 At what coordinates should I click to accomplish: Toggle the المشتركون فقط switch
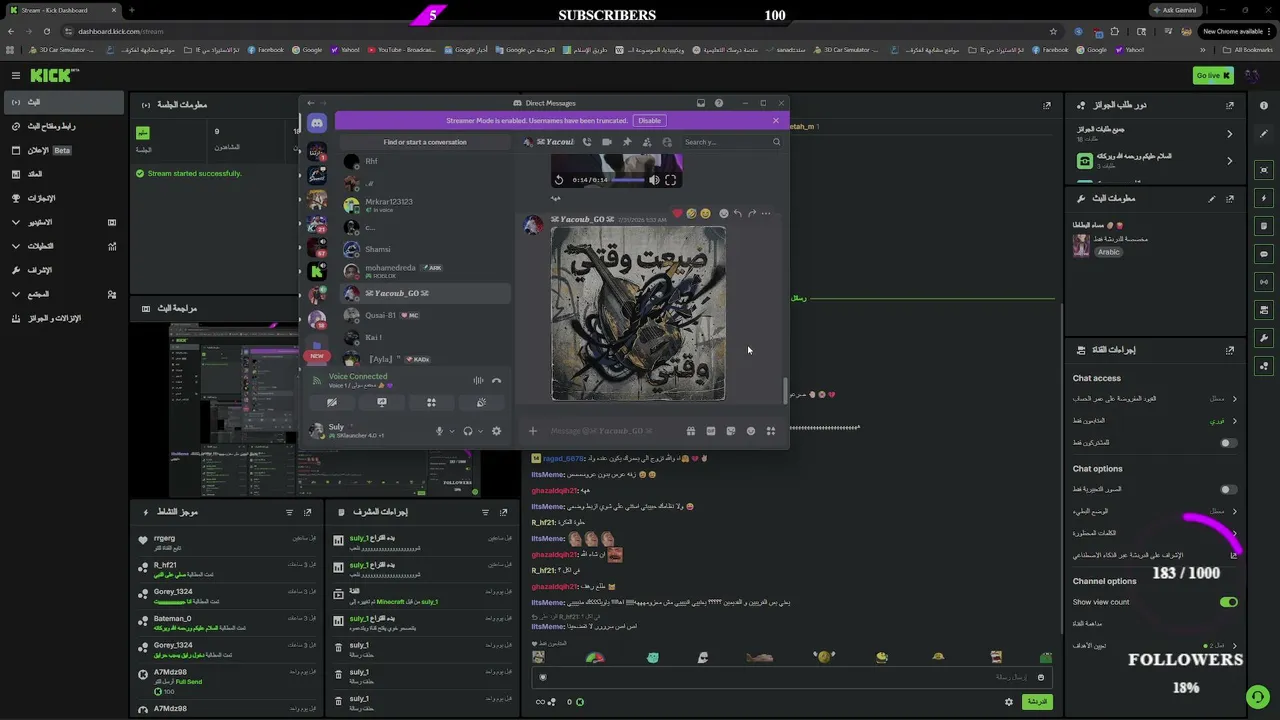point(1228,443)
